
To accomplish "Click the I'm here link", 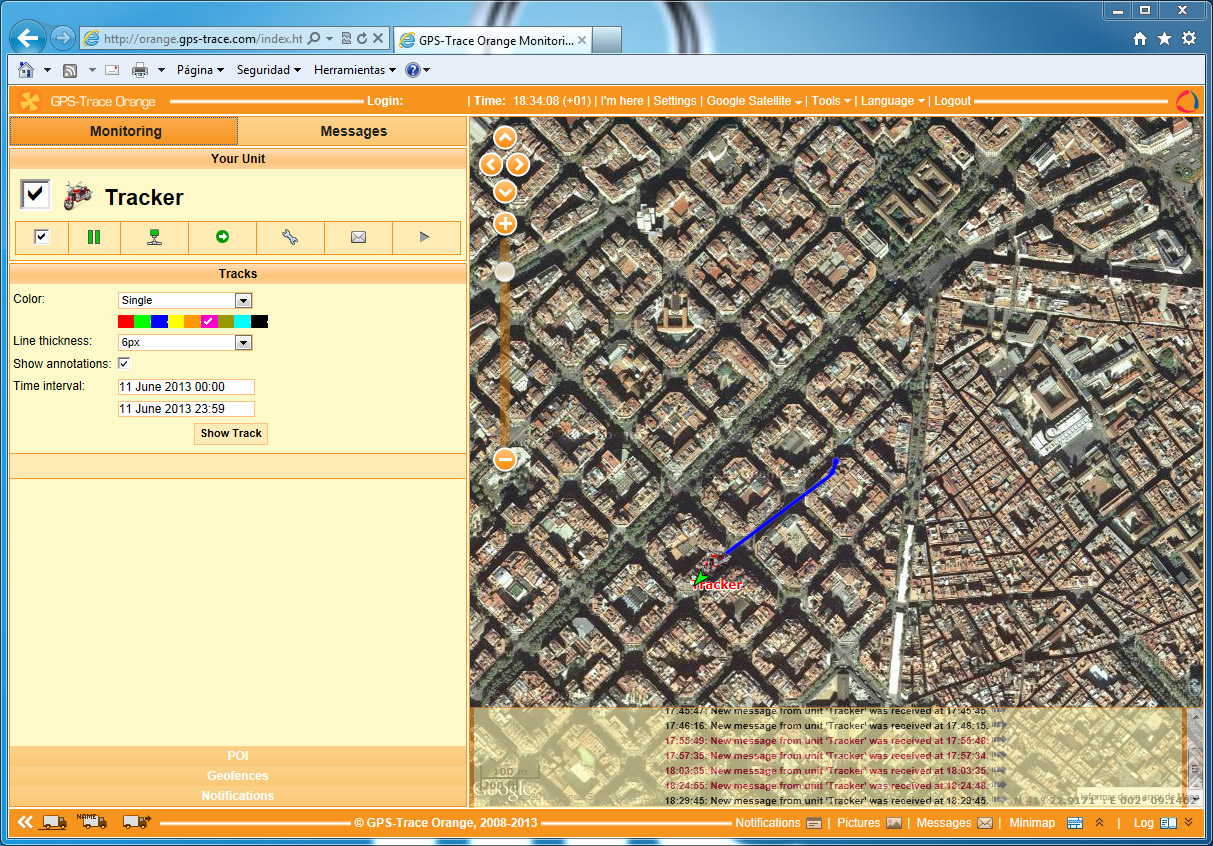I will pyautogui.click(x=622, y=101).
